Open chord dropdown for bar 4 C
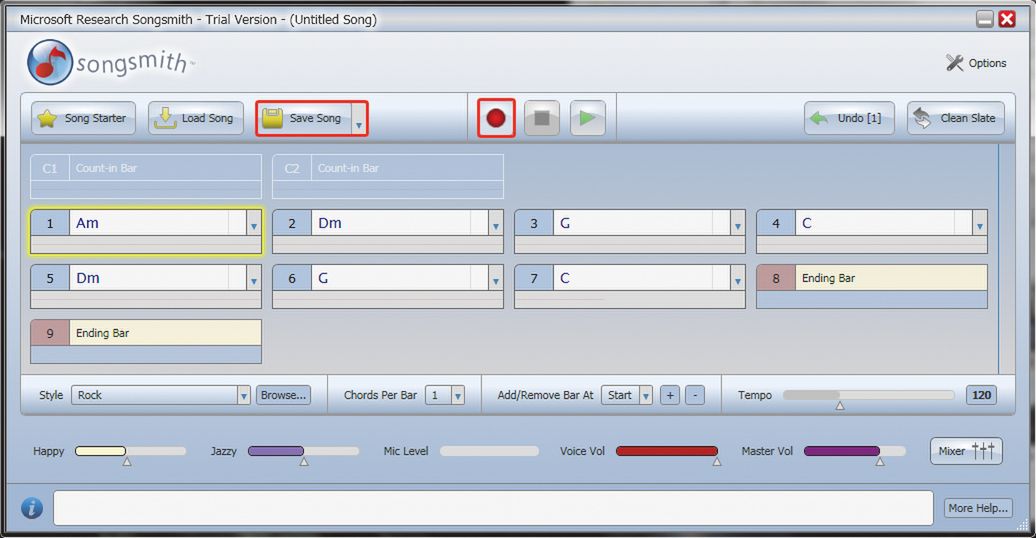The width and height of the screenshot is (1036, 538). (x=979, y=223)
